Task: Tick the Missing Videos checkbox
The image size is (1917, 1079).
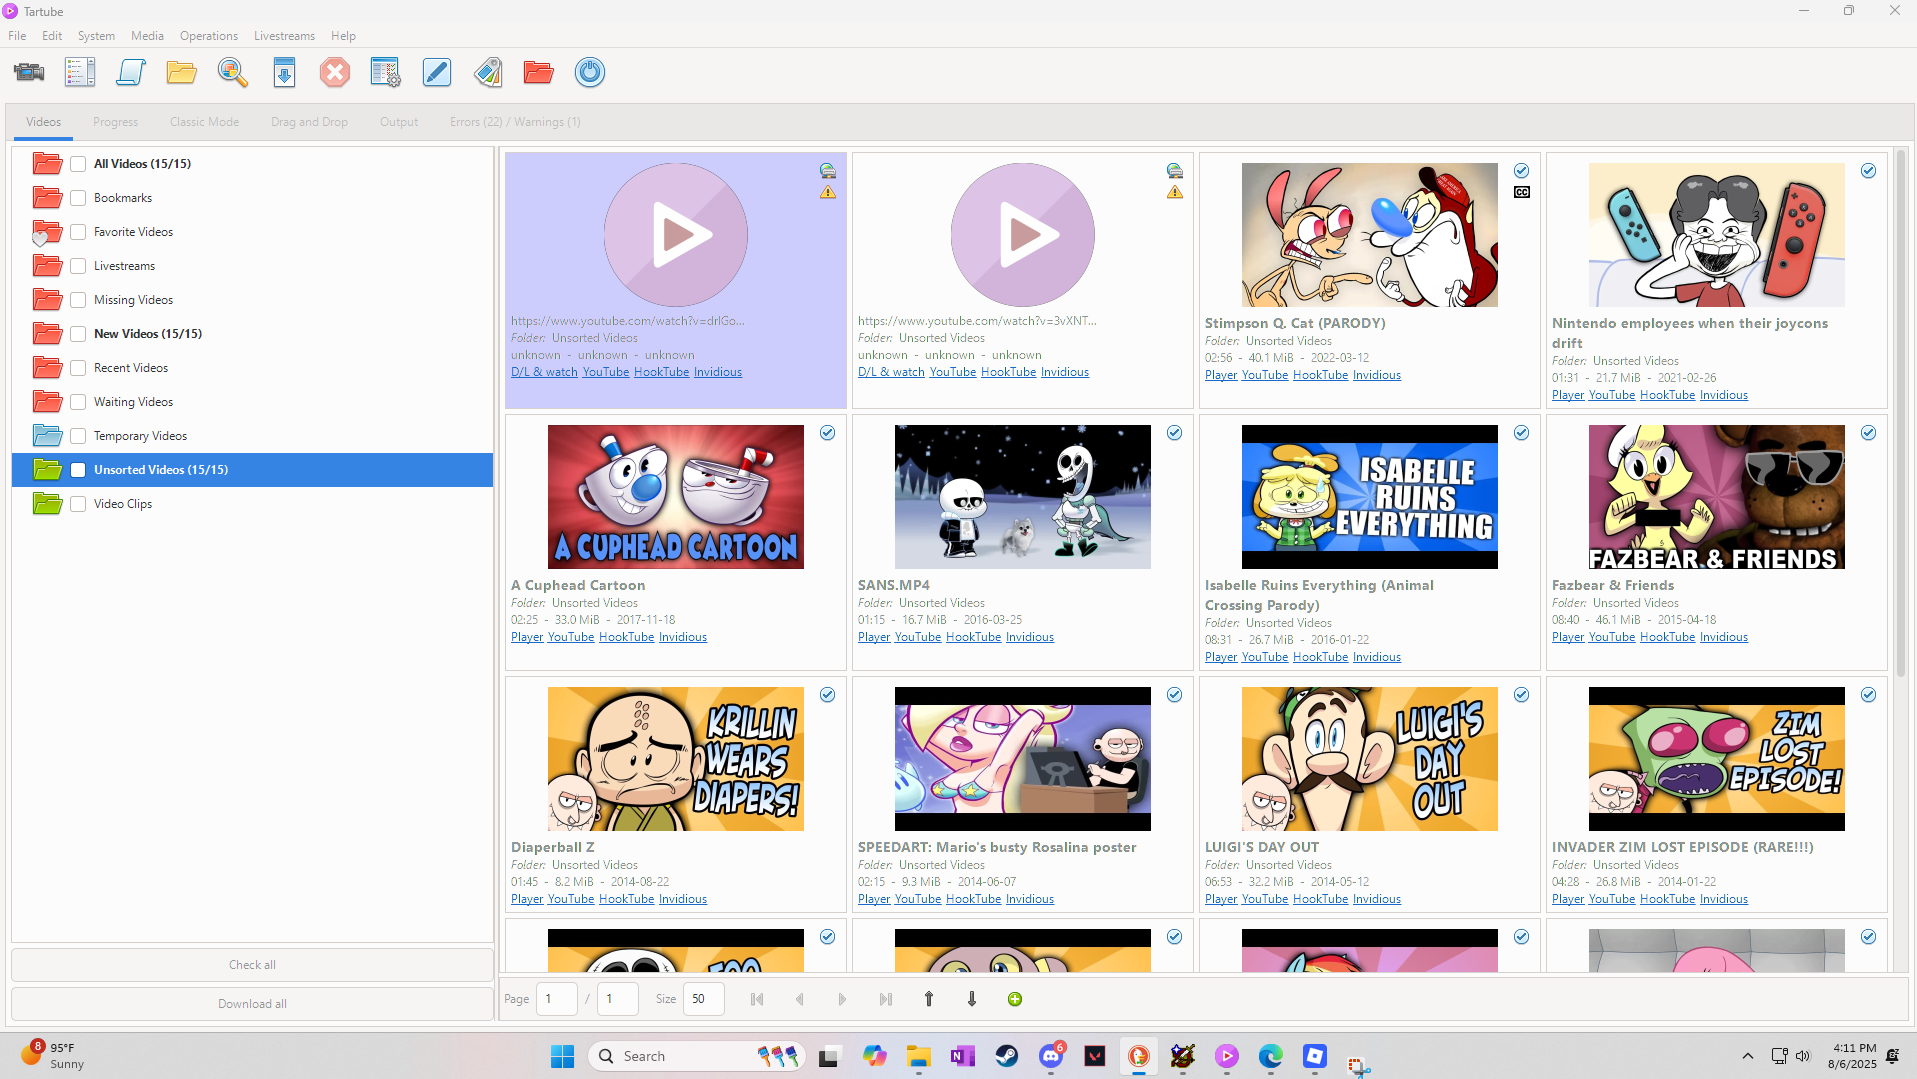Action: pos(78,300)
